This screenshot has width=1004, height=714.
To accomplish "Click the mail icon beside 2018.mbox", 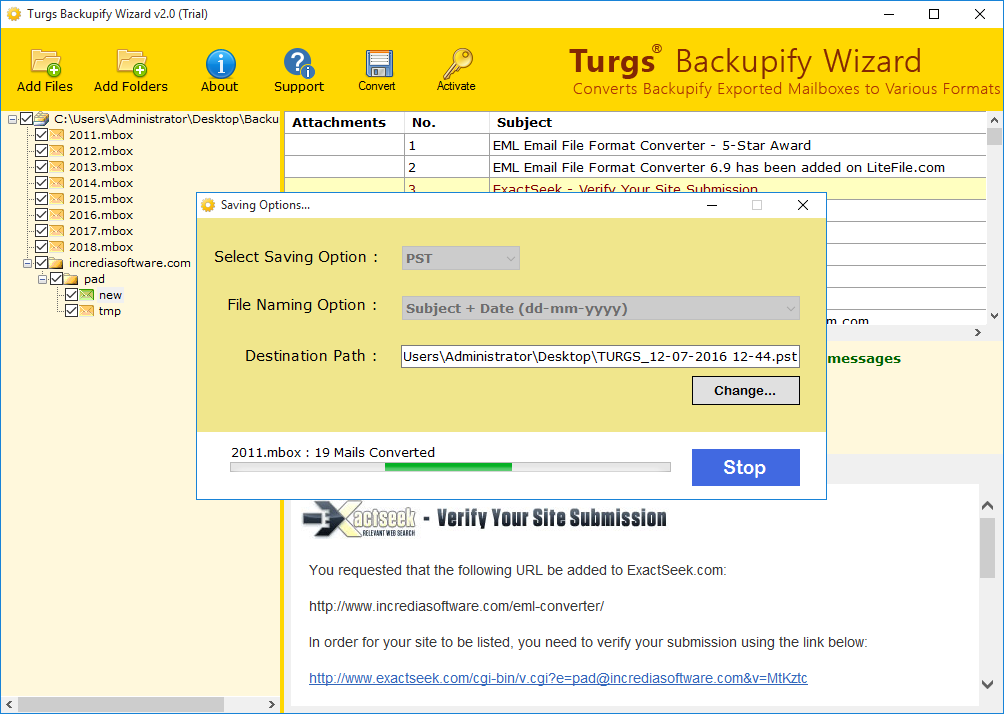I will pos(57,247).
